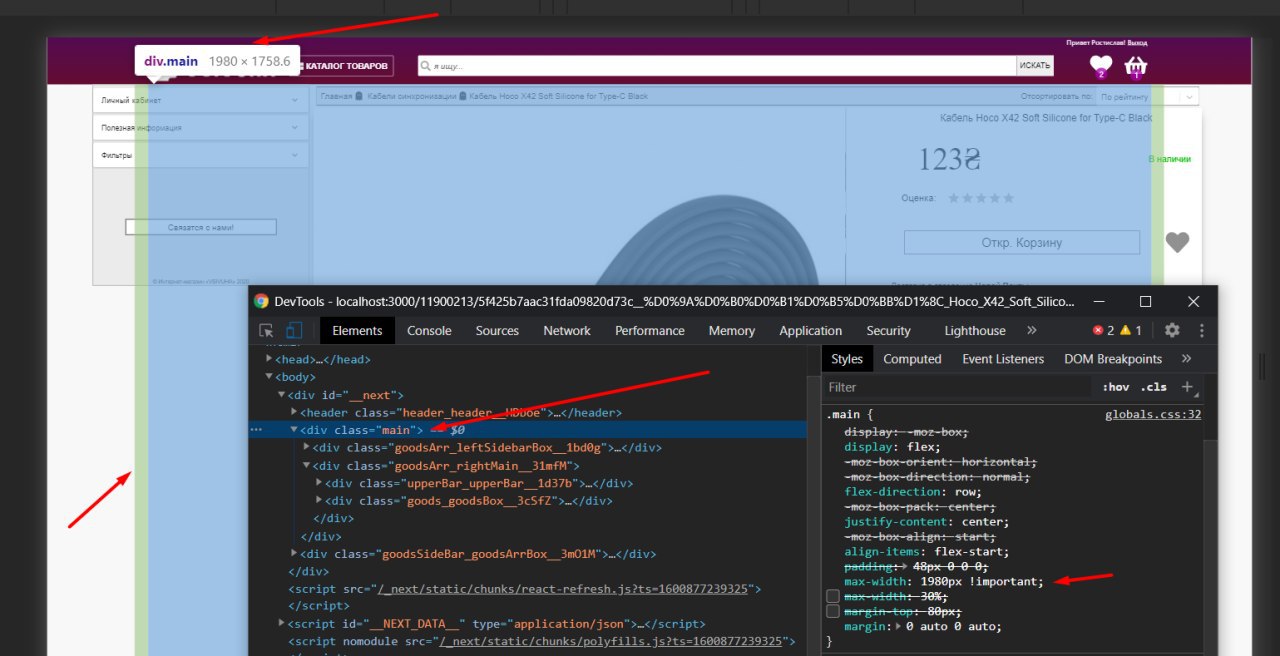Open the DevTools three-dot customize menu
The image size is (1280, 656).
[1201, 331]
